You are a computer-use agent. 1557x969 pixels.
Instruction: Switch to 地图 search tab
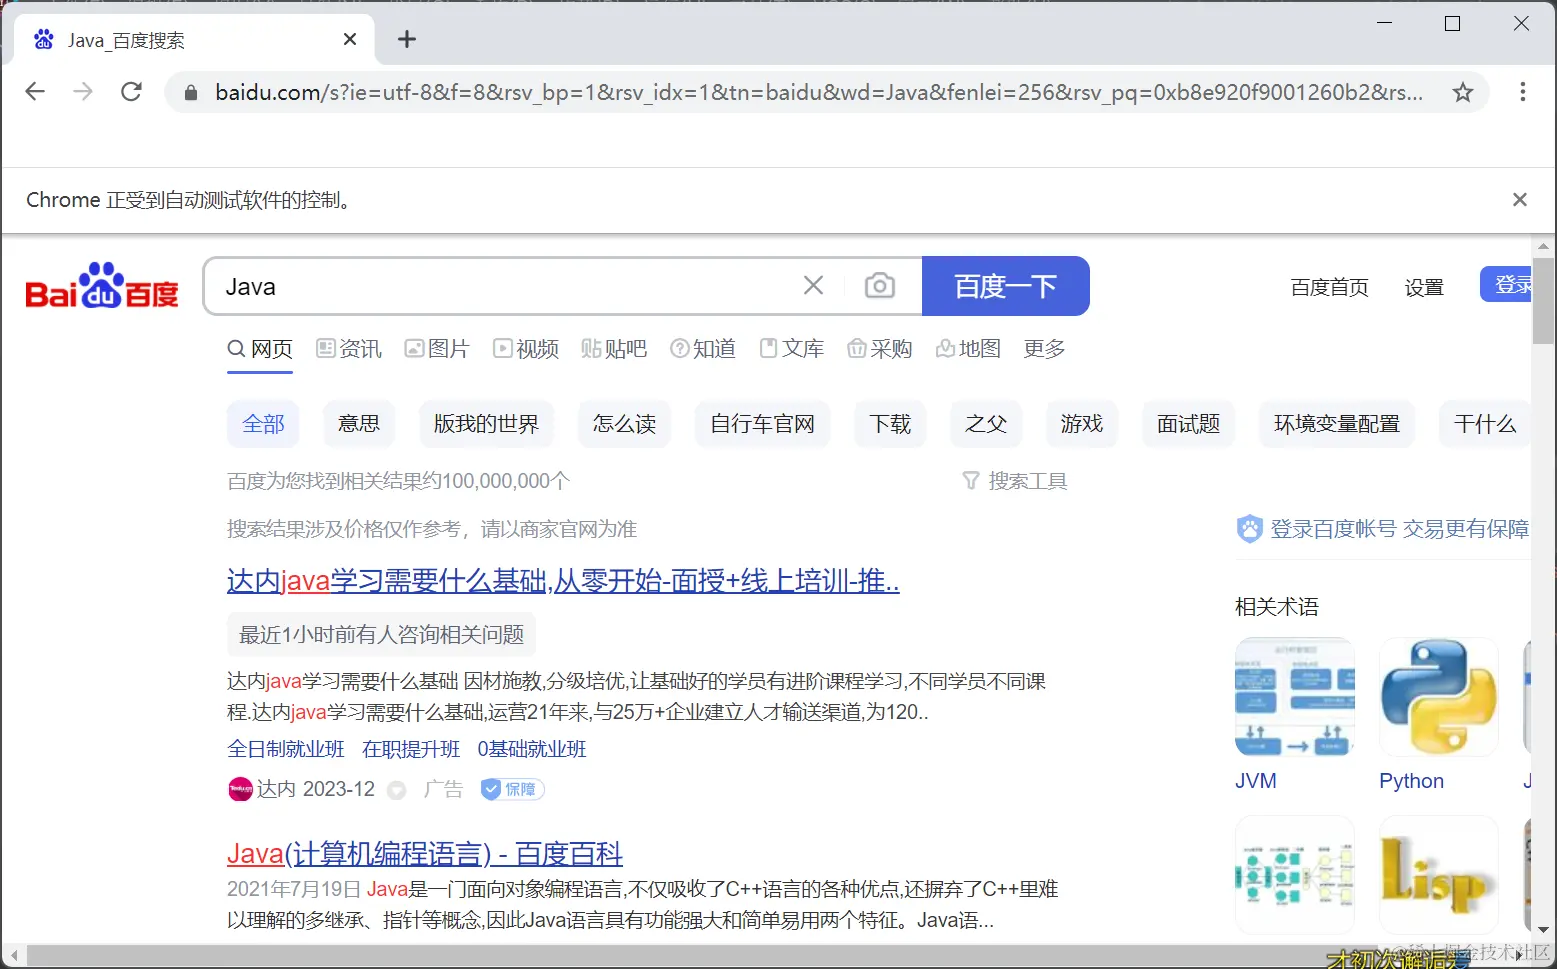click(969, 349)
